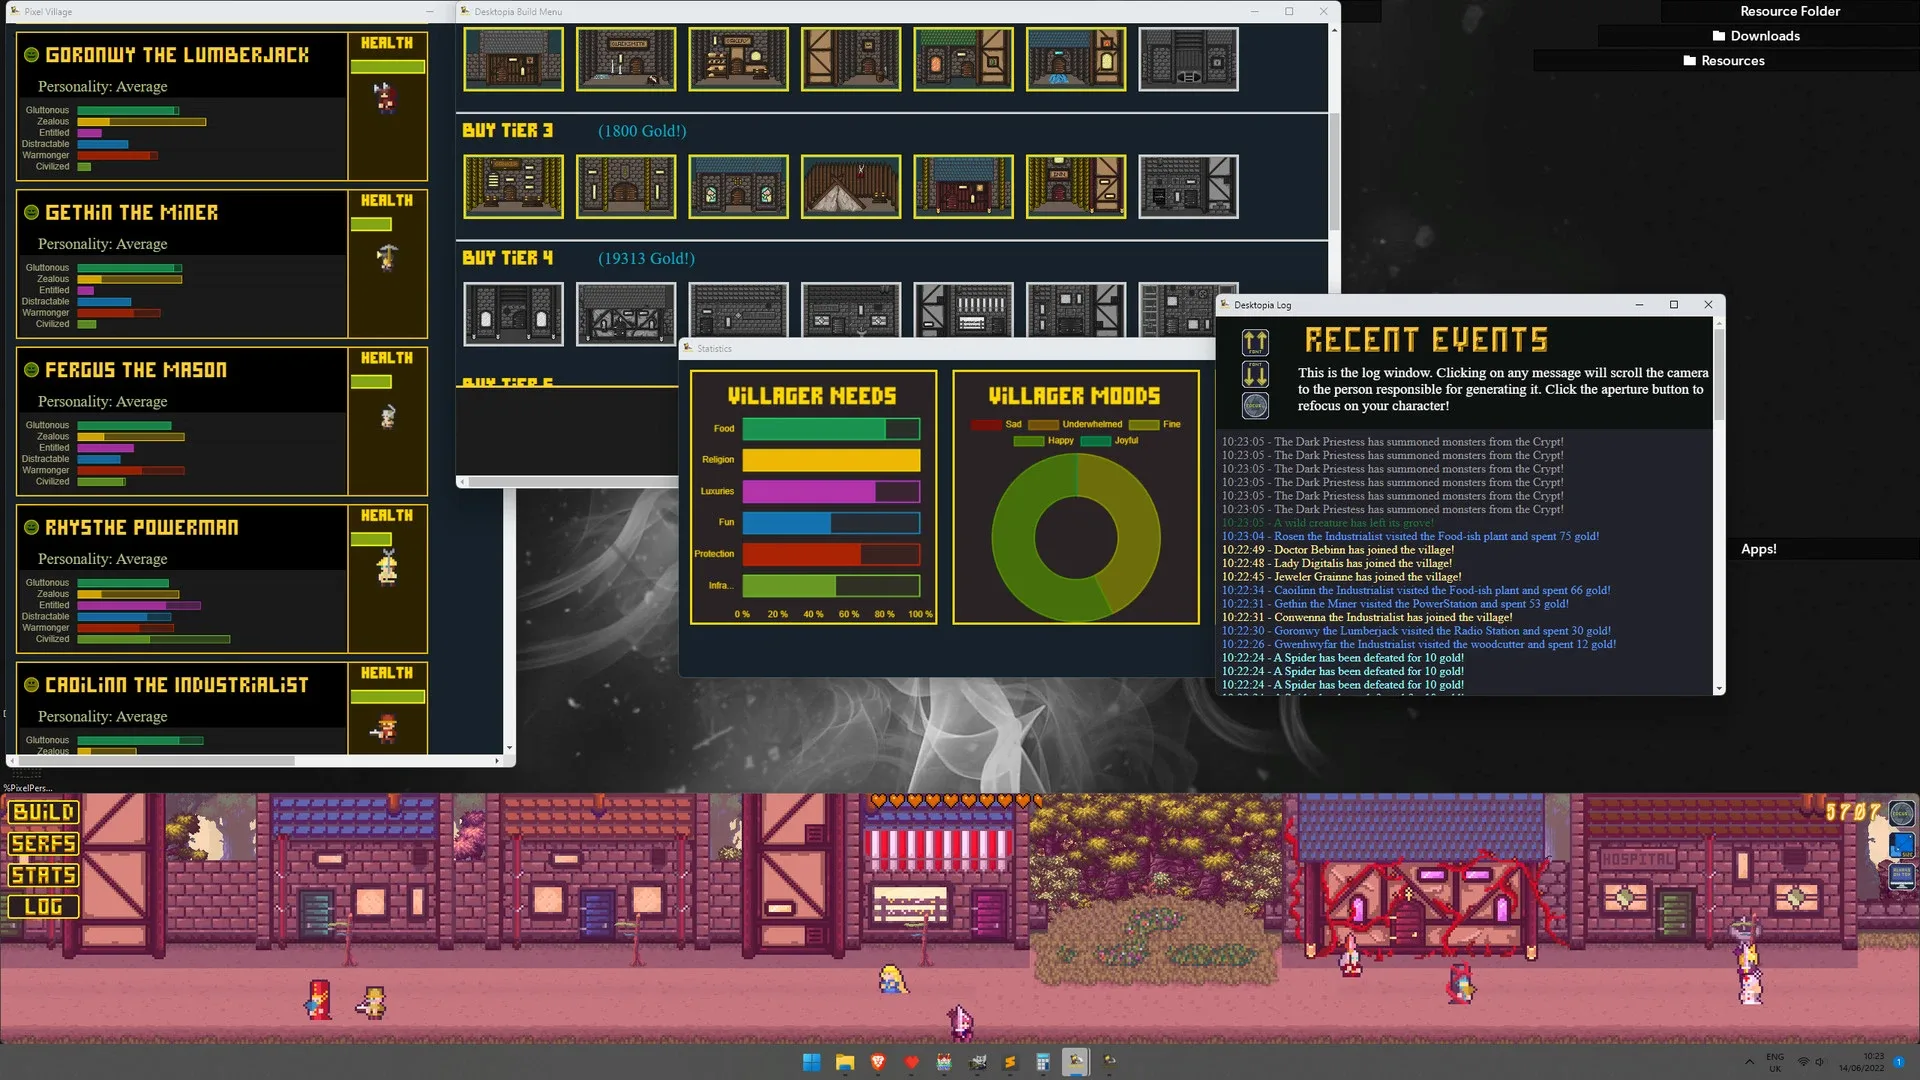Screen dimensions: 1920x1080
Task: Decrease log font size with down-arrows icon
Action: tap(1255, 374)
